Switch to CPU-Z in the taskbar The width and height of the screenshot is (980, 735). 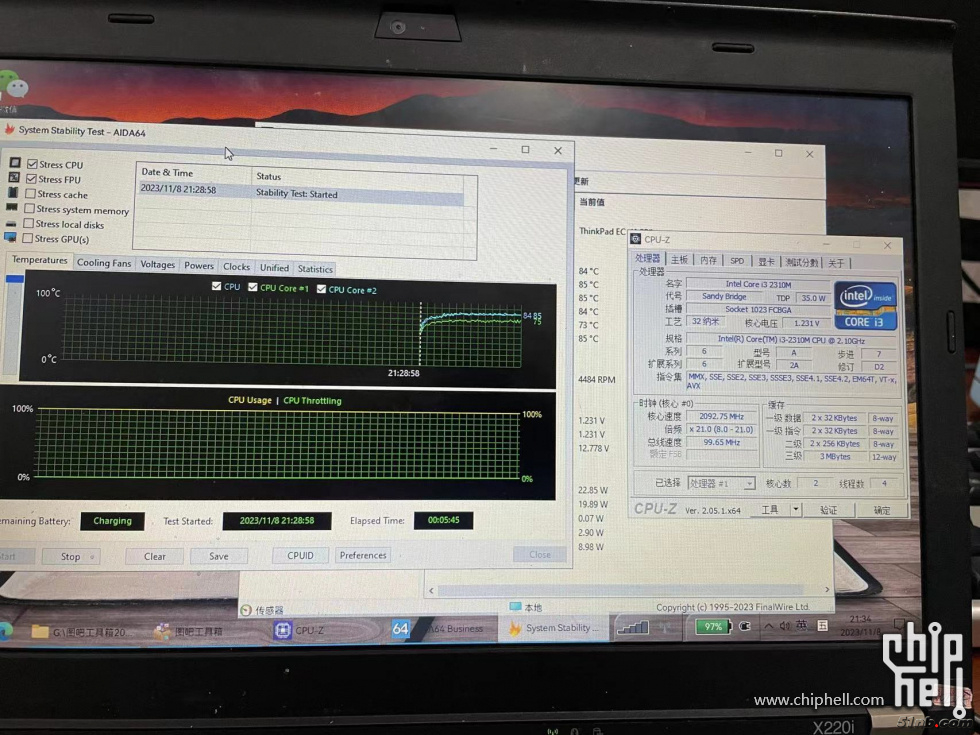point(299,631)
